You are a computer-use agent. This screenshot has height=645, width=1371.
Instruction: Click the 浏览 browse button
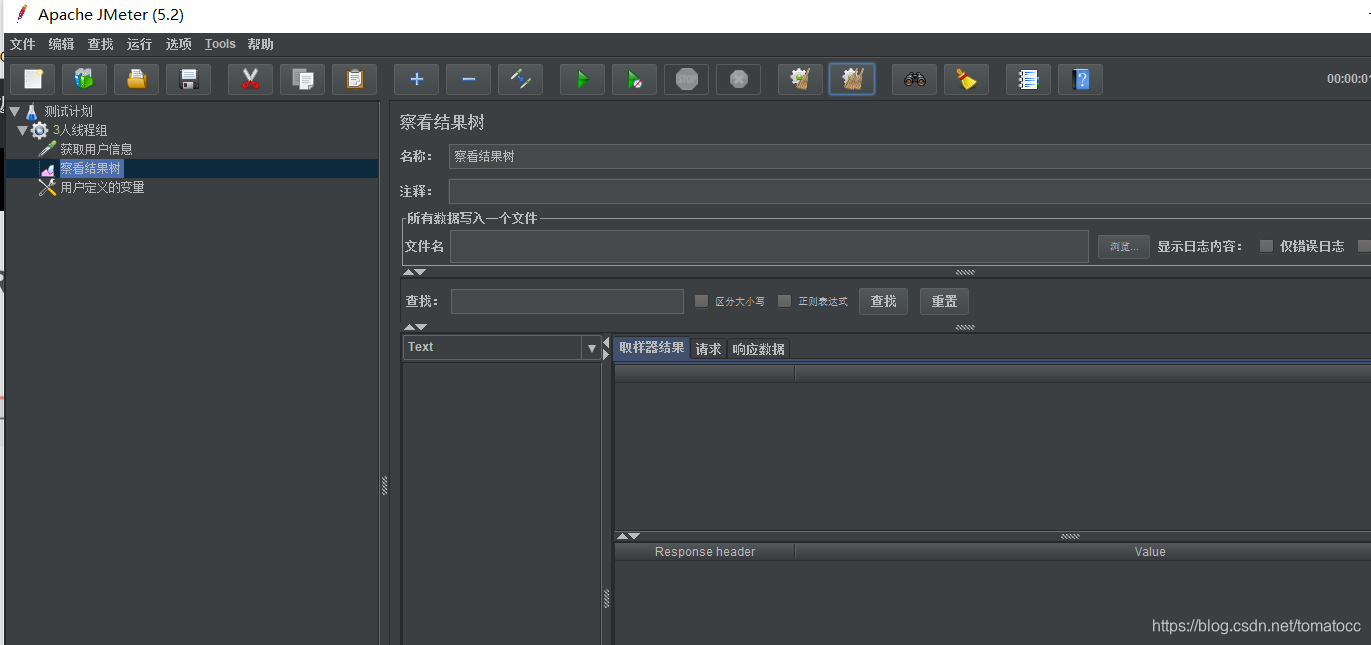(x=1124, y=246)
